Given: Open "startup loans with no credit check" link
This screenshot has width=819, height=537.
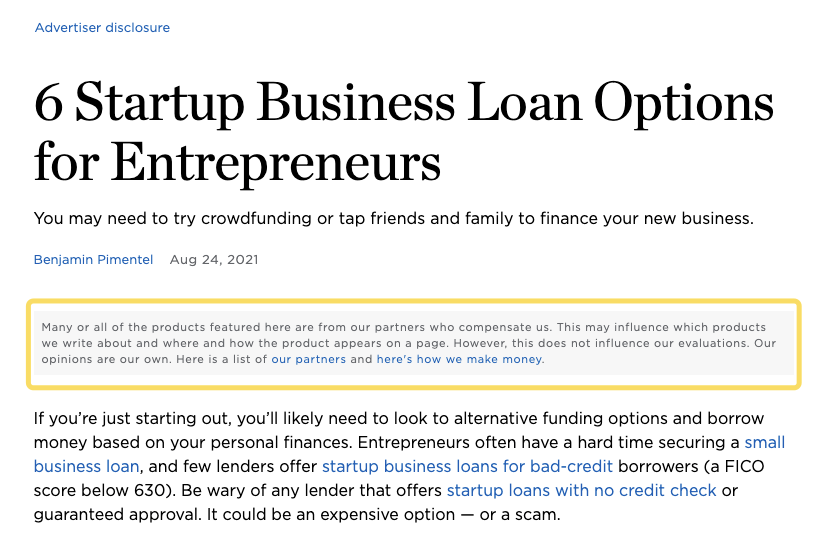Looking at the screenshot, I should tap(581, 489).
